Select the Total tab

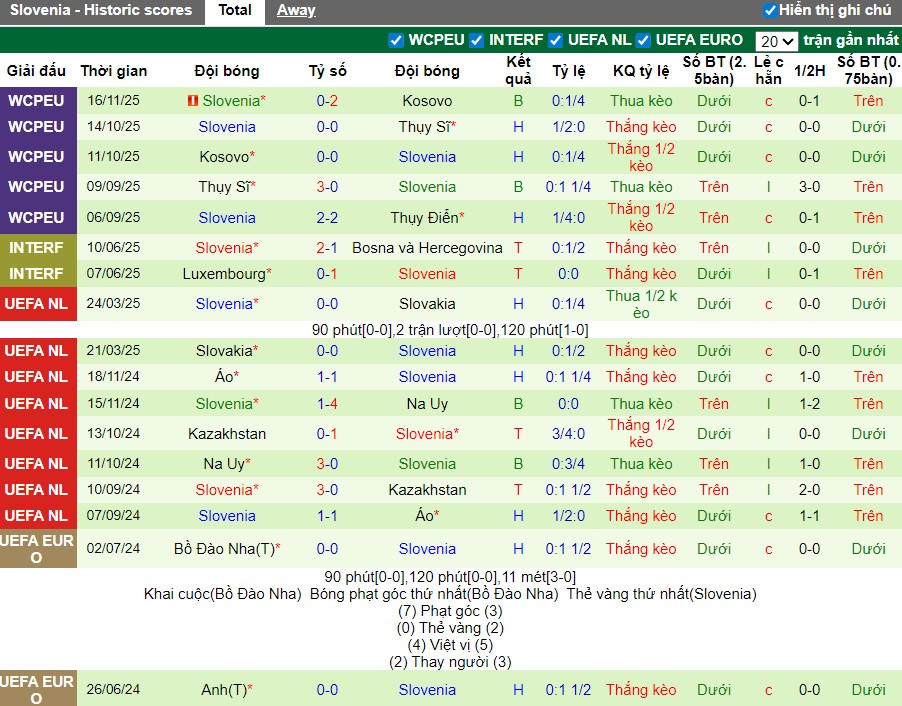pyautogui.click(x=235, y=12)
